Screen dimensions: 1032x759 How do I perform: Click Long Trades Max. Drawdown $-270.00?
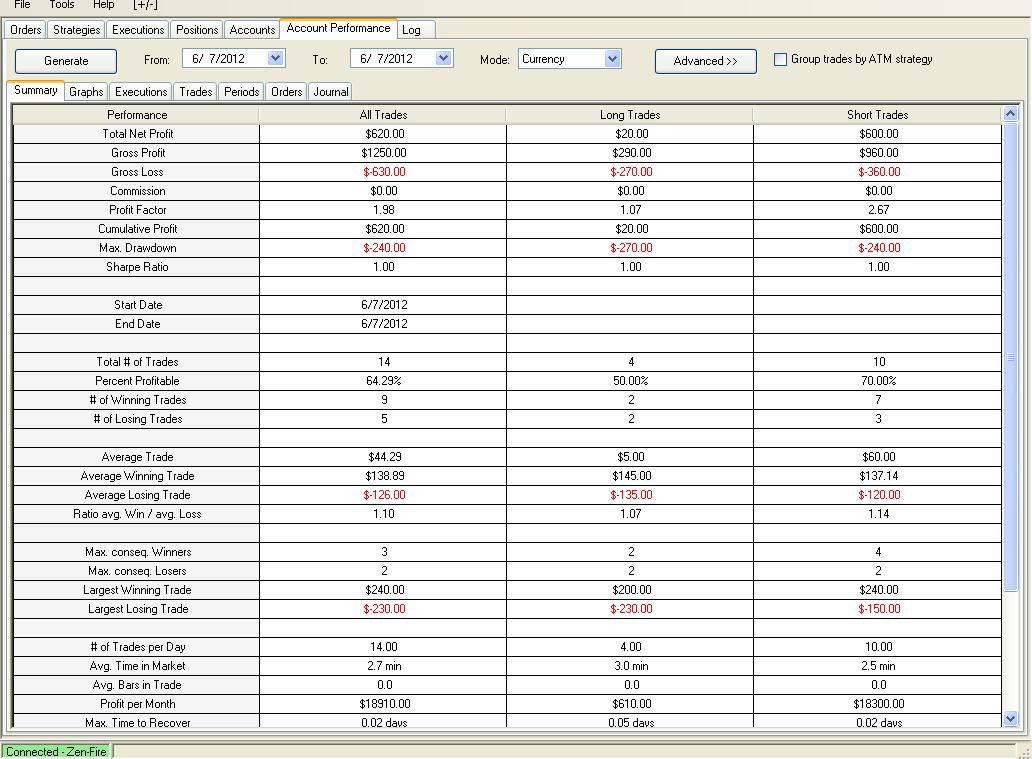pyautogui.click(x=631, y=248)
